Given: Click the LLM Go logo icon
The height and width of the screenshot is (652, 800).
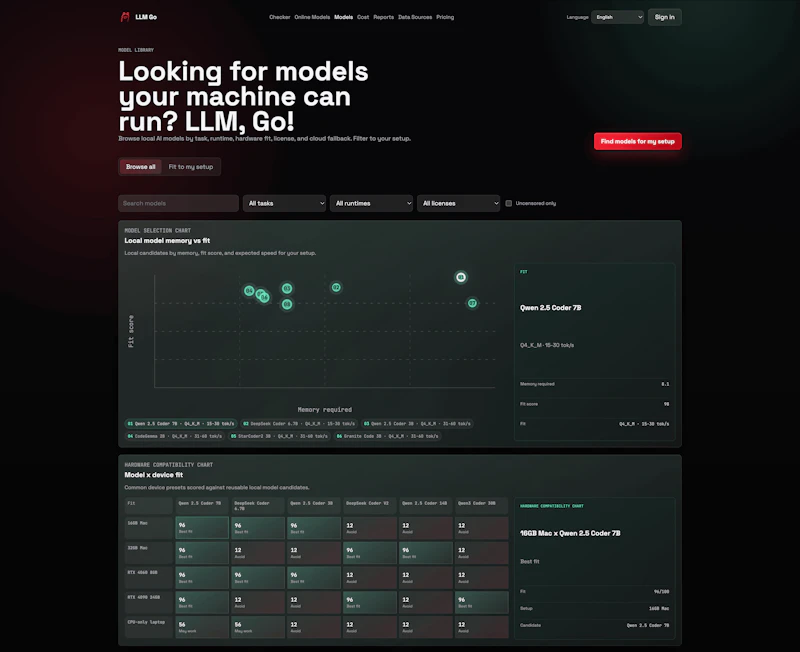Looking at the screenshot, I should [125, 17].
